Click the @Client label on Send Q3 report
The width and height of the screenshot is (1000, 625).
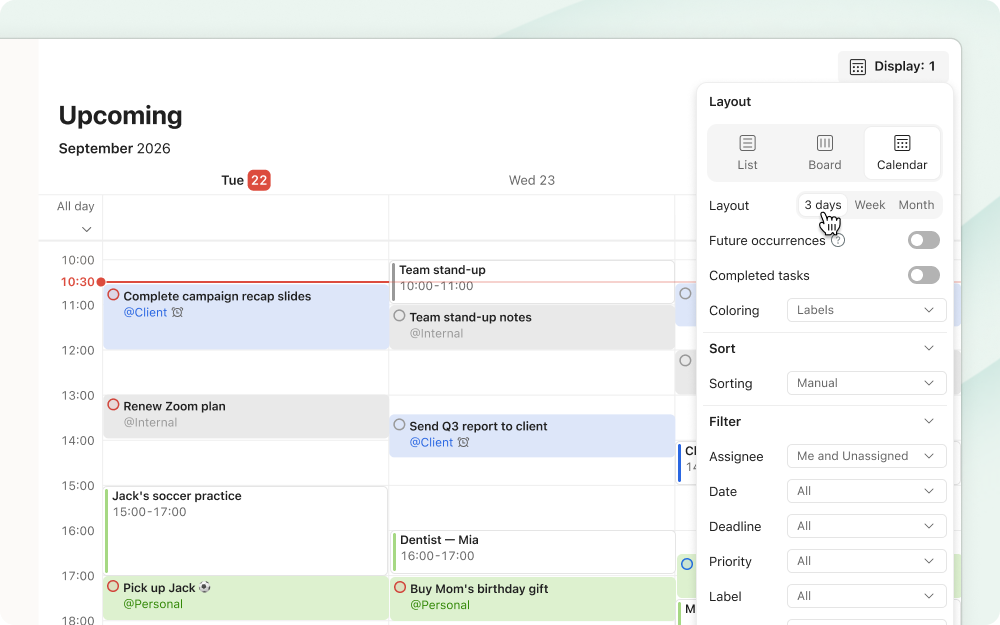431,443
